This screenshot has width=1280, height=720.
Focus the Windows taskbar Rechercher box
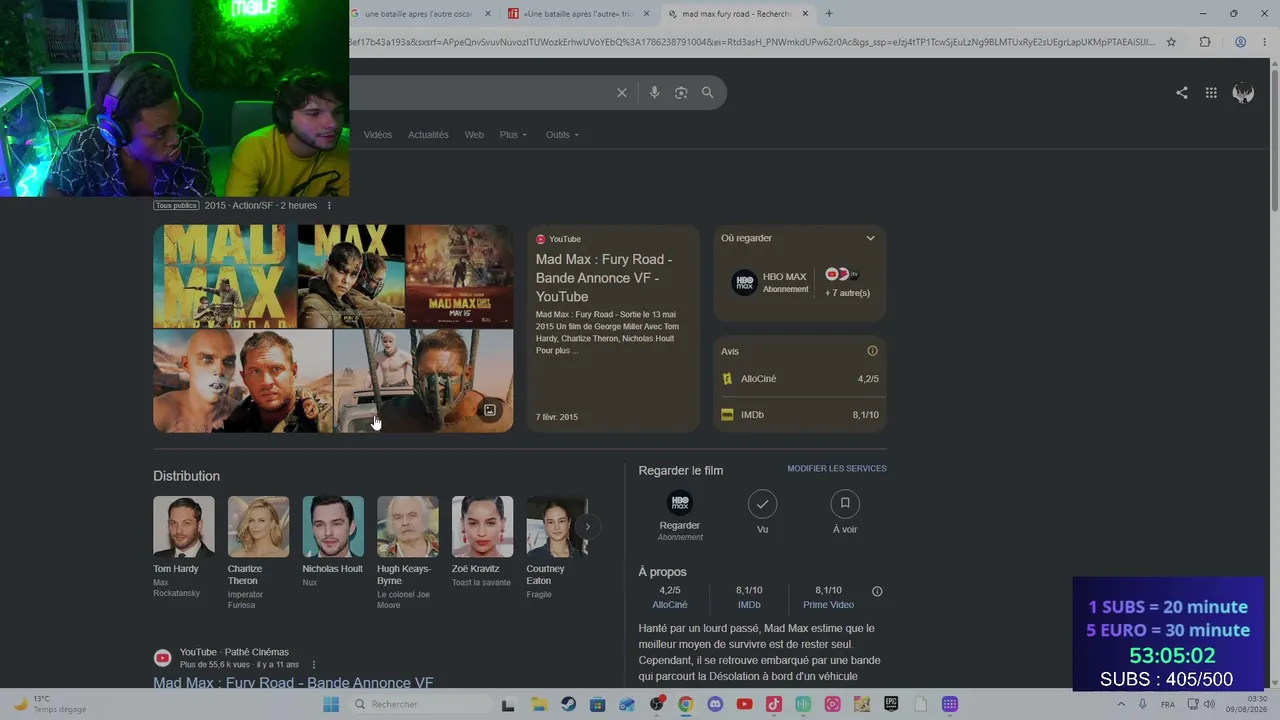click(x=420, y=704)
